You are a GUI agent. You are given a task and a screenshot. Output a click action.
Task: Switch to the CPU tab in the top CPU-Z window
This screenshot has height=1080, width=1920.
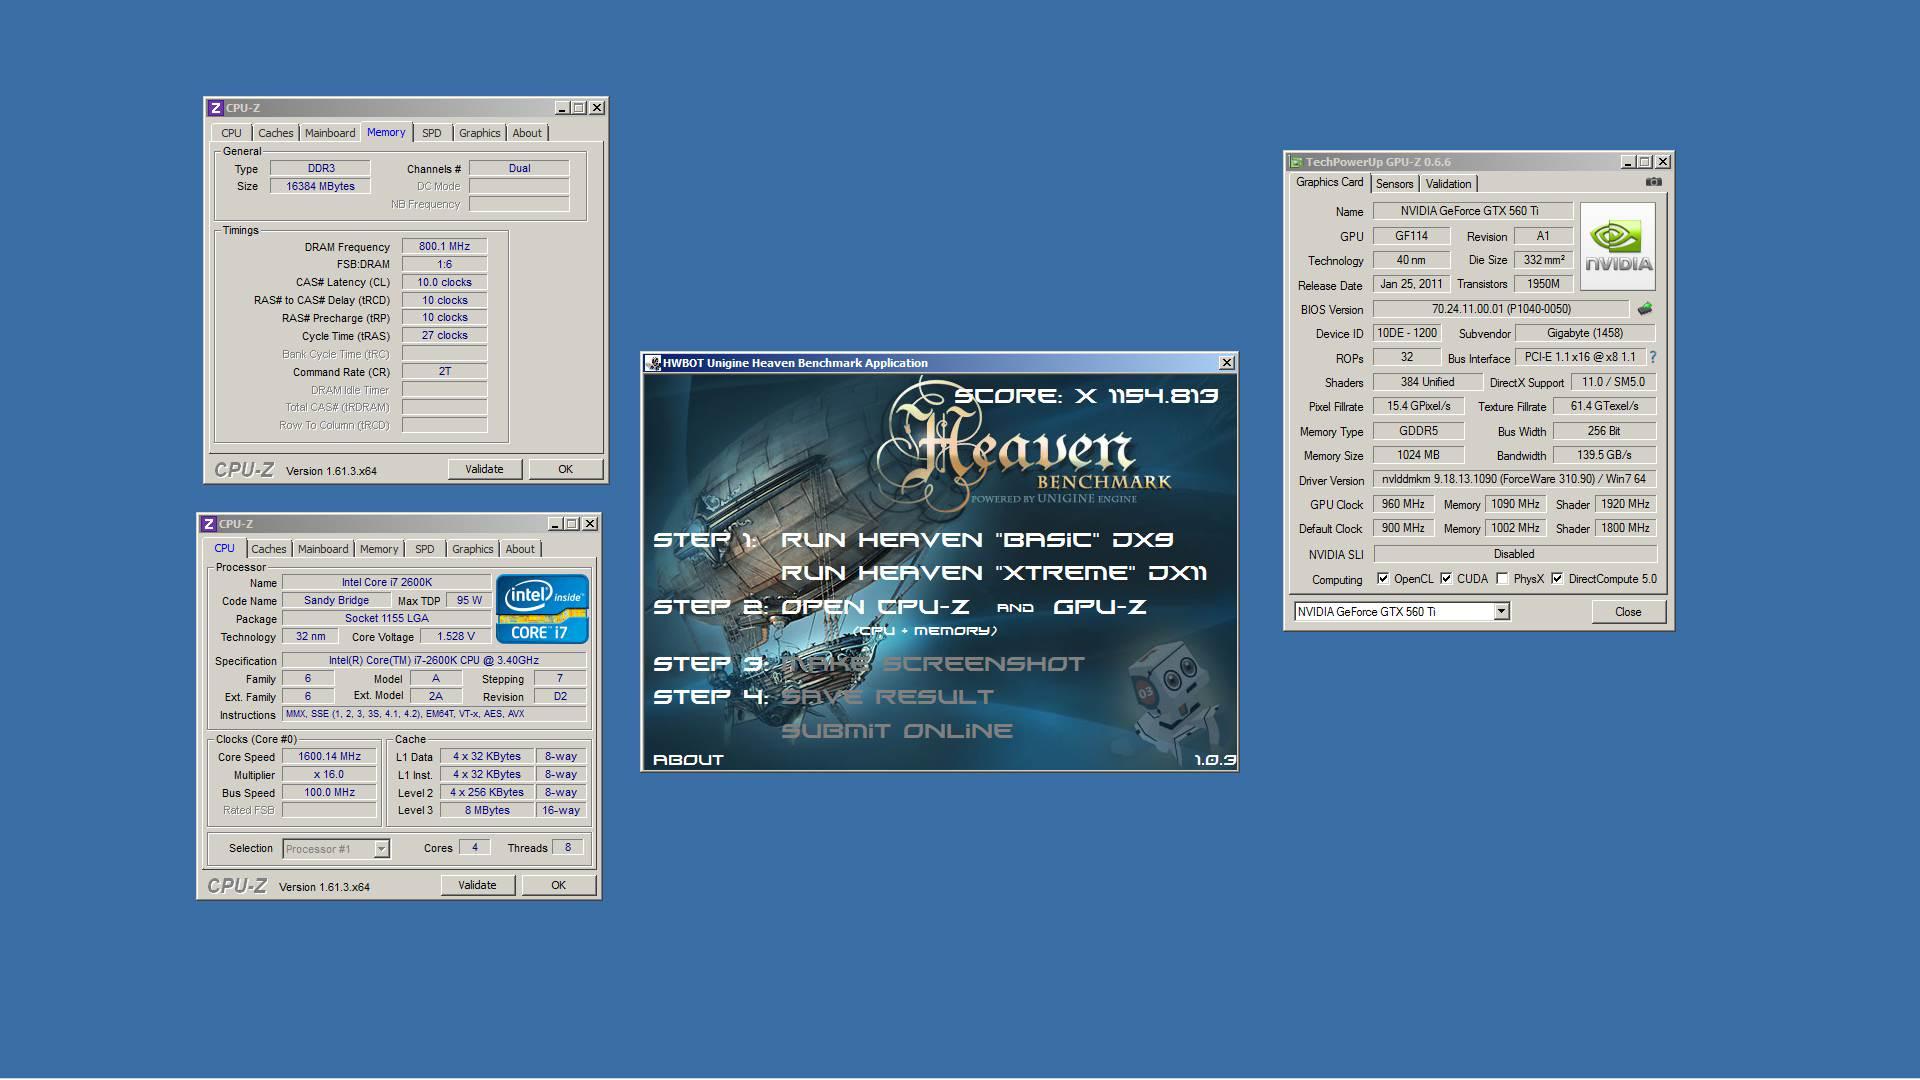(232, 133)
